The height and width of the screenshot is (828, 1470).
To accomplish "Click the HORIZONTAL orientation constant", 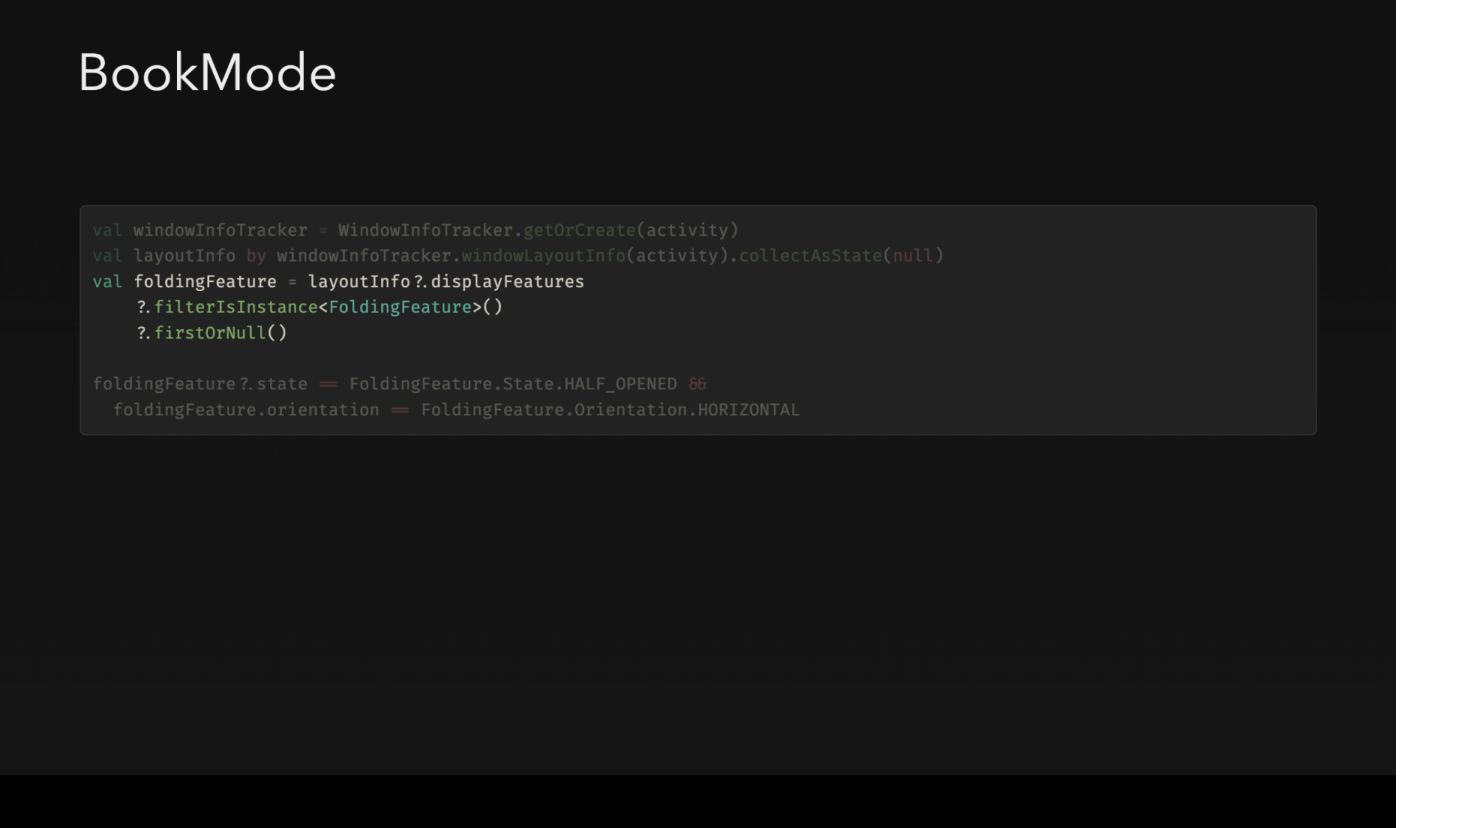I will click(748, 410).
